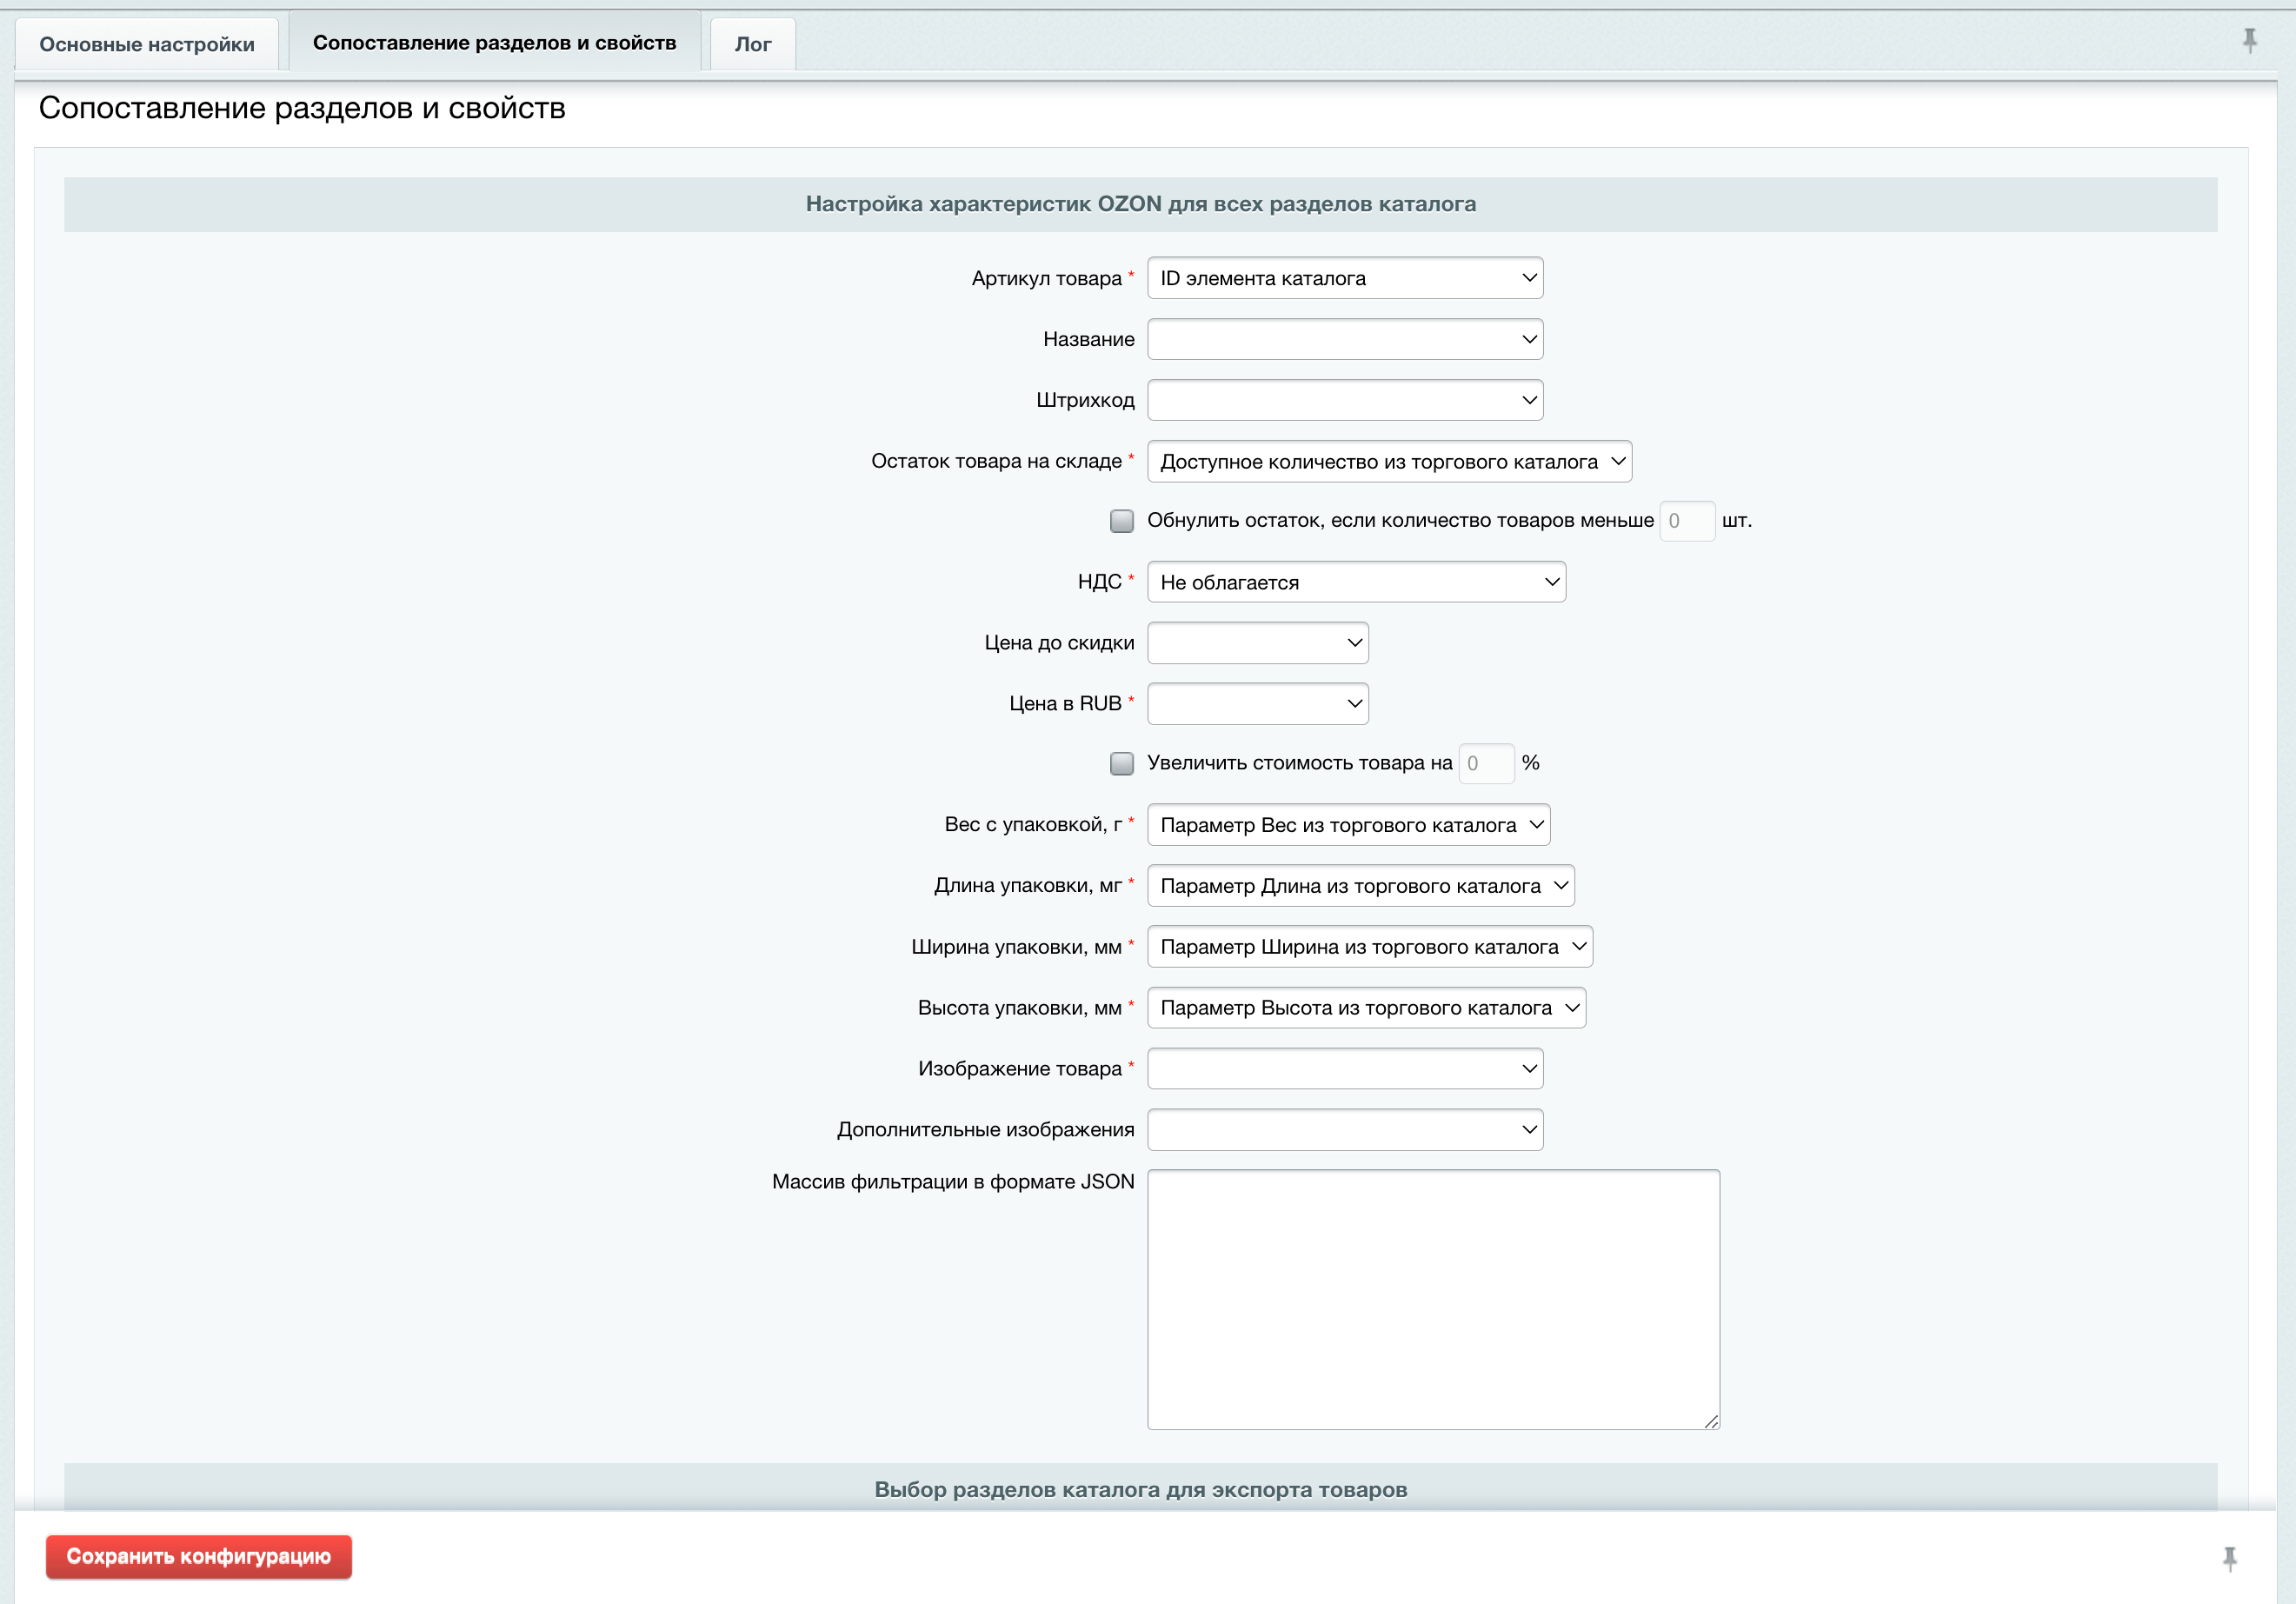Image resolution: width=2296 pixels, height=1604 pixels.
Task: Open 'Цена до скидки' dropdown
Action: [1257, 643]
